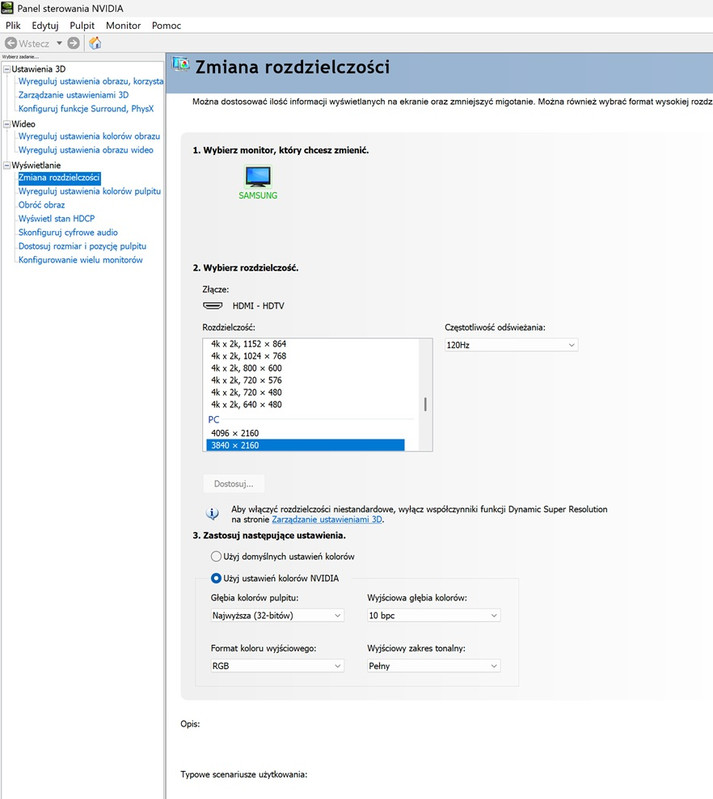Click the resolution list scrollbar thumb
This screenshot has height=799, width=713.
click(425, 405)
